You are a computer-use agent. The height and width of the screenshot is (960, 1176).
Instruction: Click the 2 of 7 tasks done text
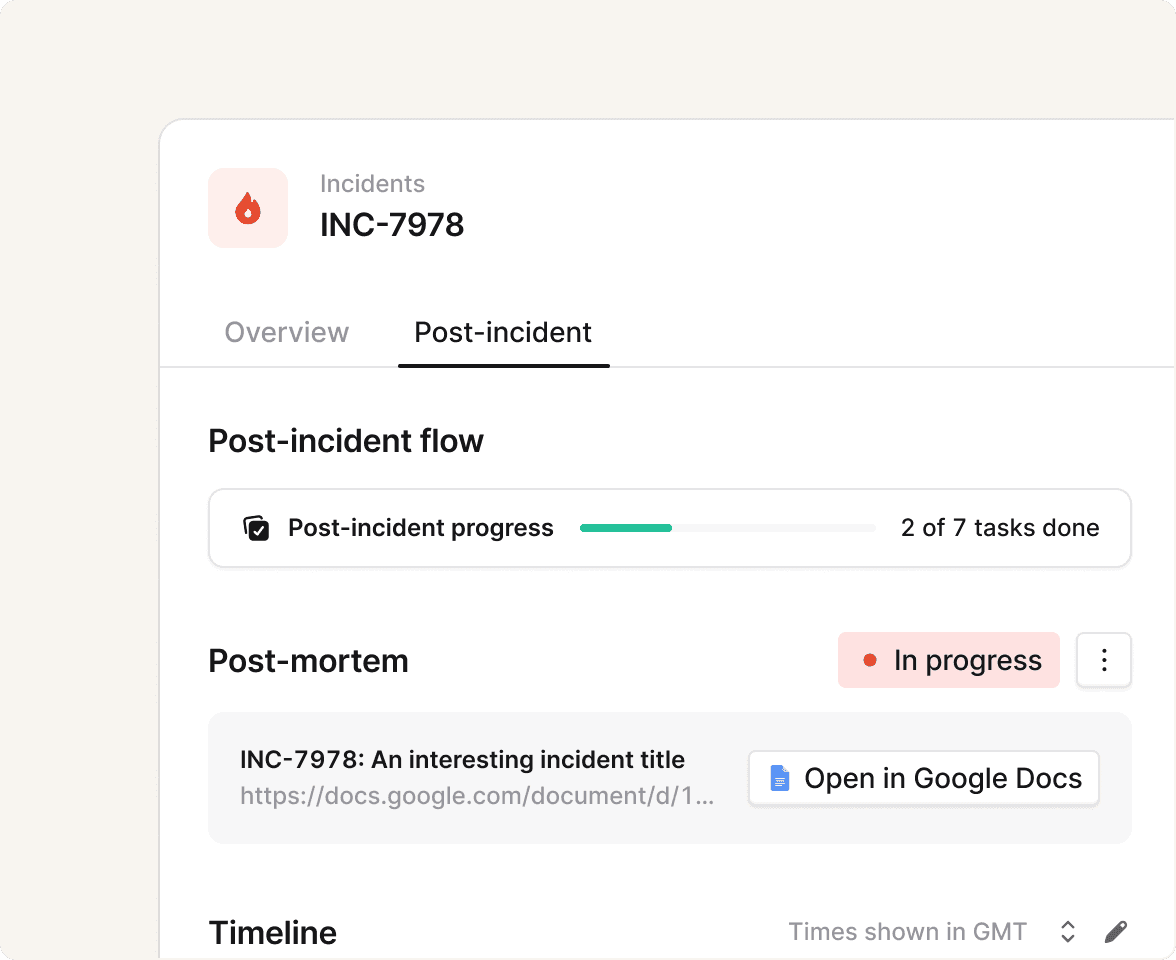pos(1000,528)
